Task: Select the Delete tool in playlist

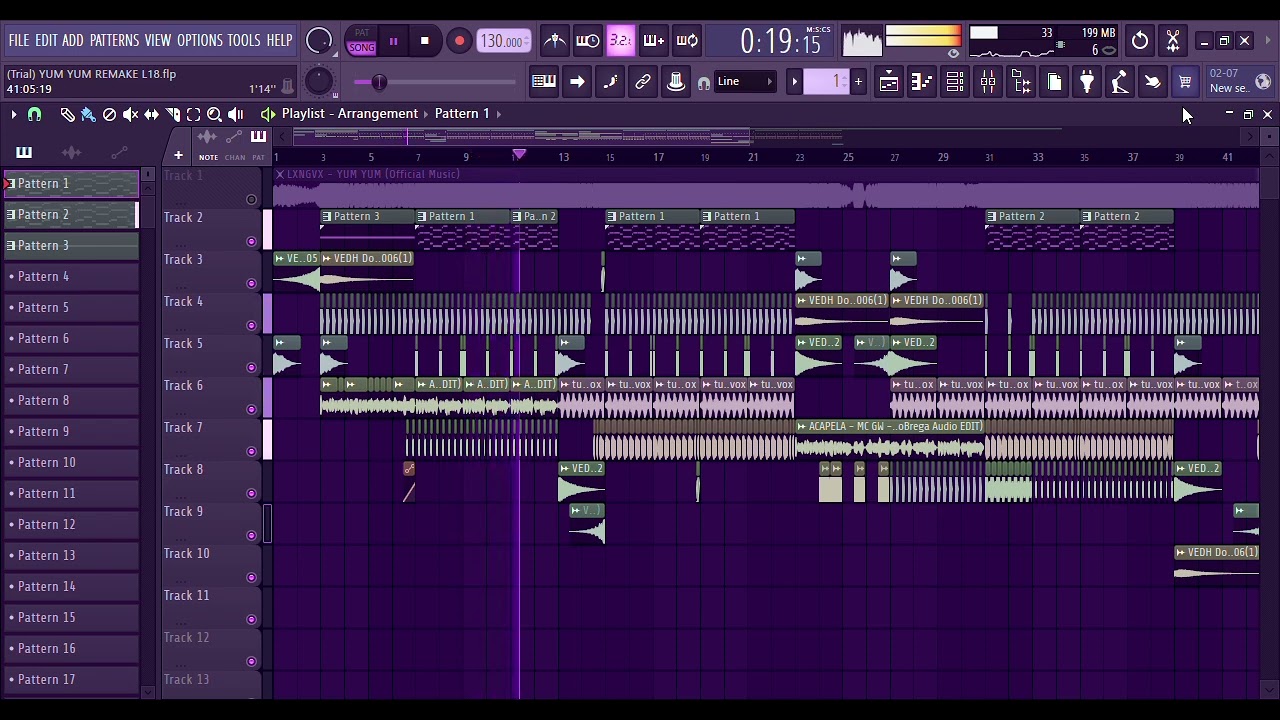Action: tap(109, 115)
